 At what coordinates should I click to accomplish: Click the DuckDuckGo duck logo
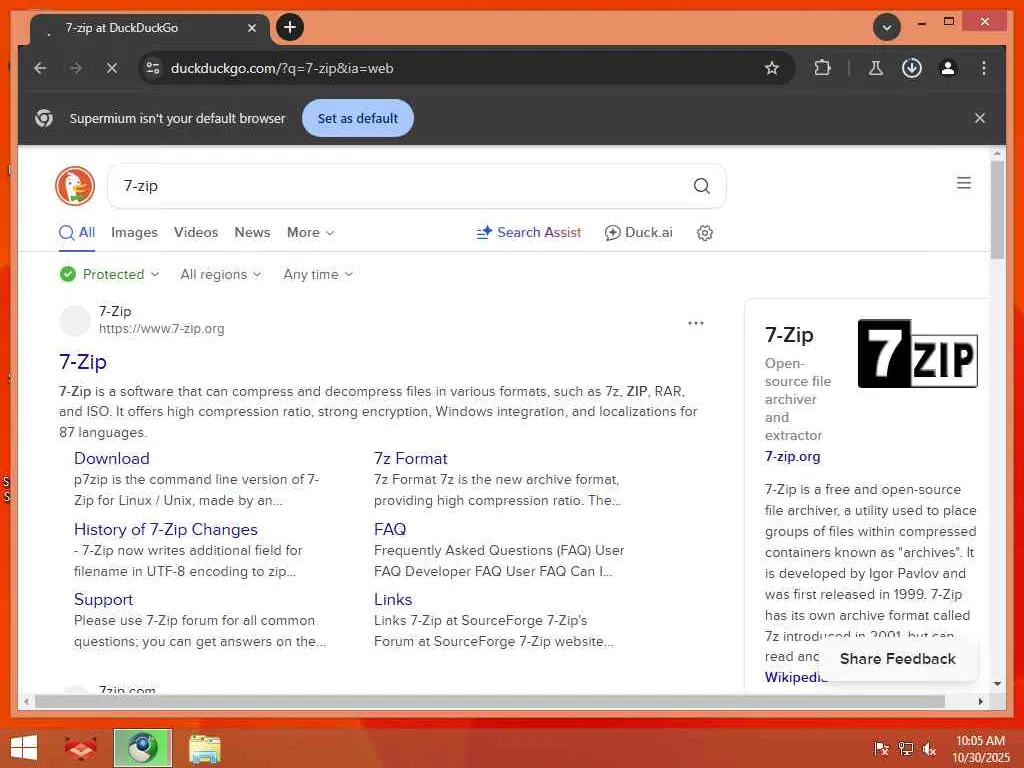(75, 185)
